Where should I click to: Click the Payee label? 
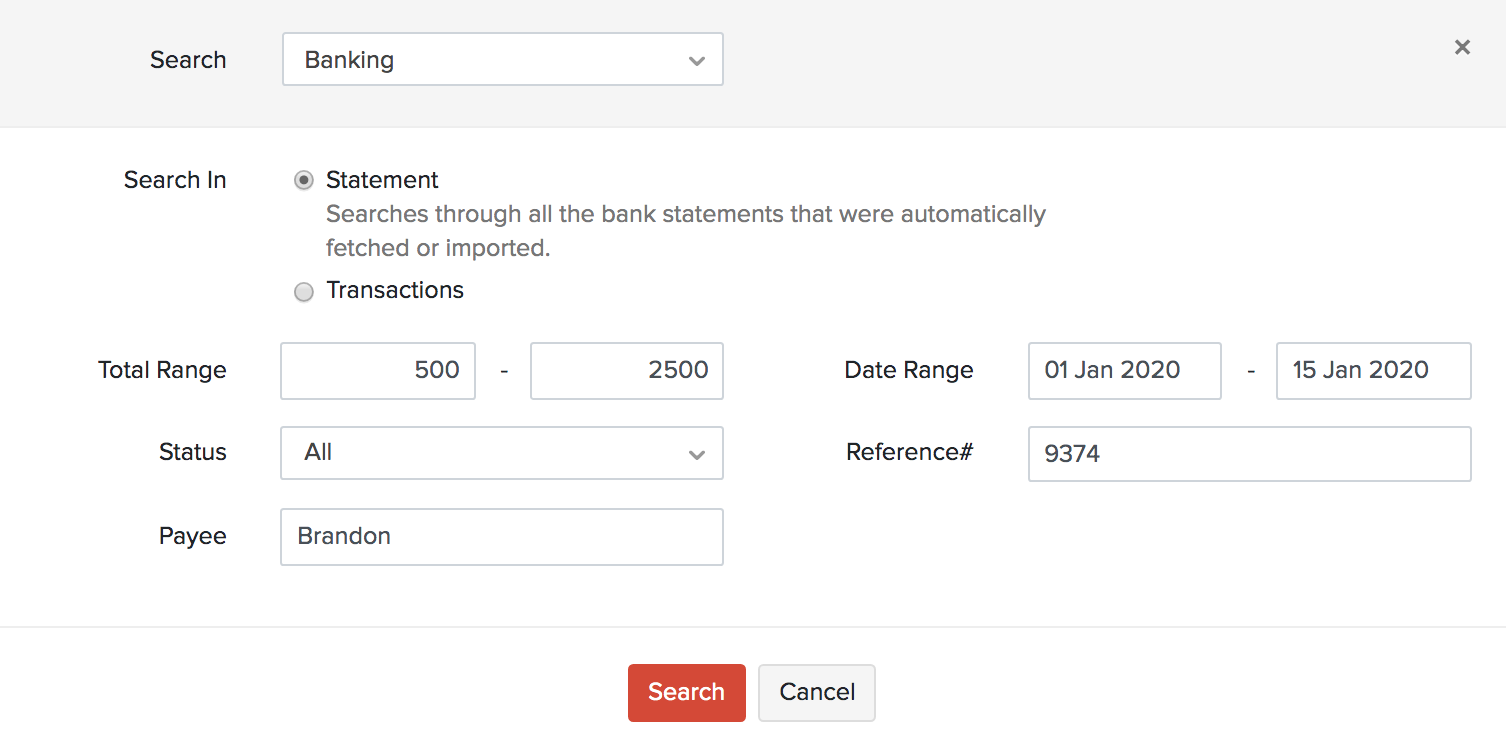pos(192,536)
